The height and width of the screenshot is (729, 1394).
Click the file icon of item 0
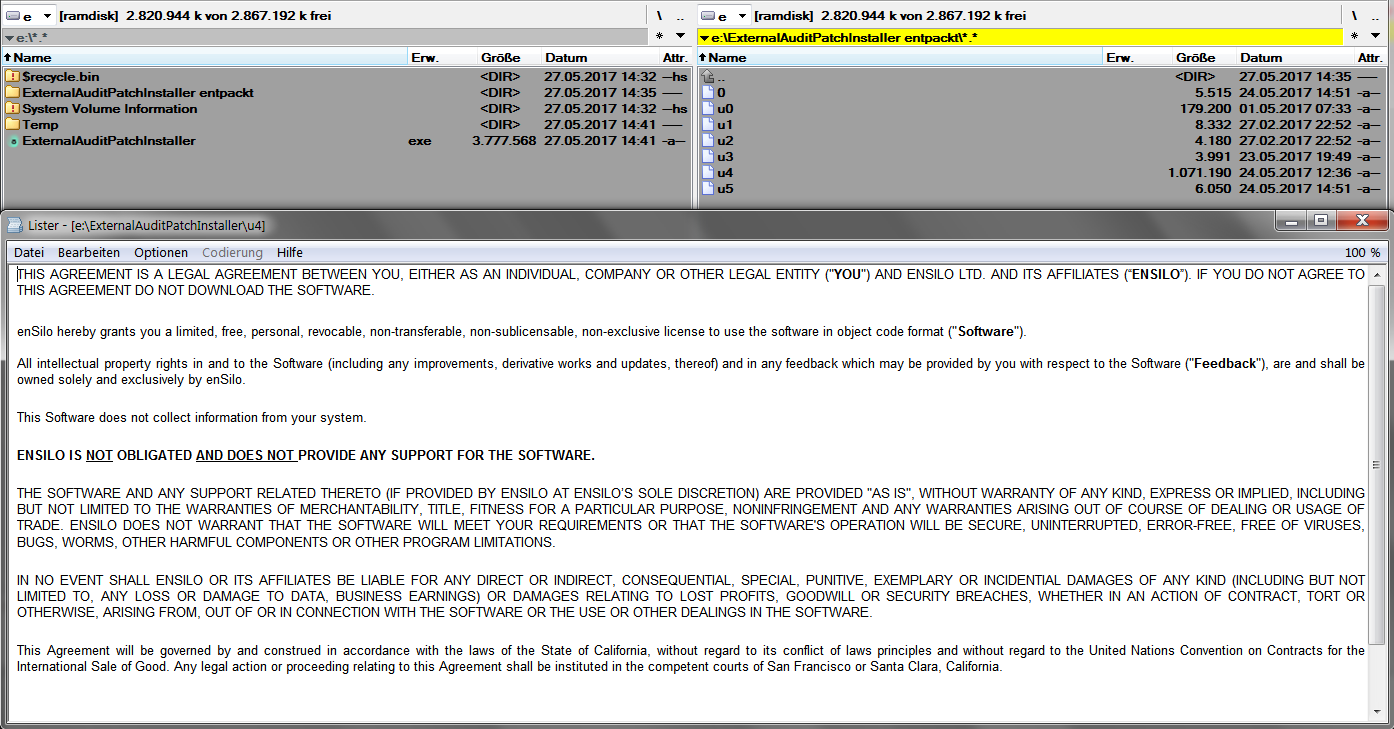pos(708,93)
